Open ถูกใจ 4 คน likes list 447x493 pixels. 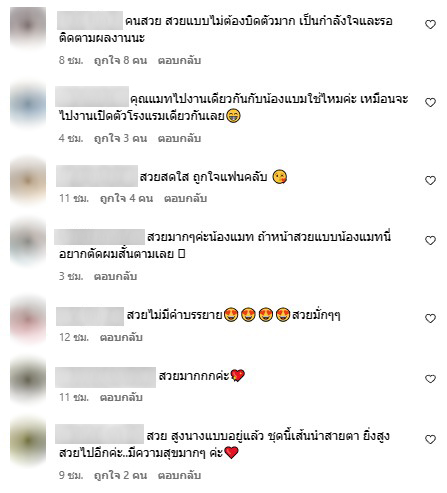[126, 198]
